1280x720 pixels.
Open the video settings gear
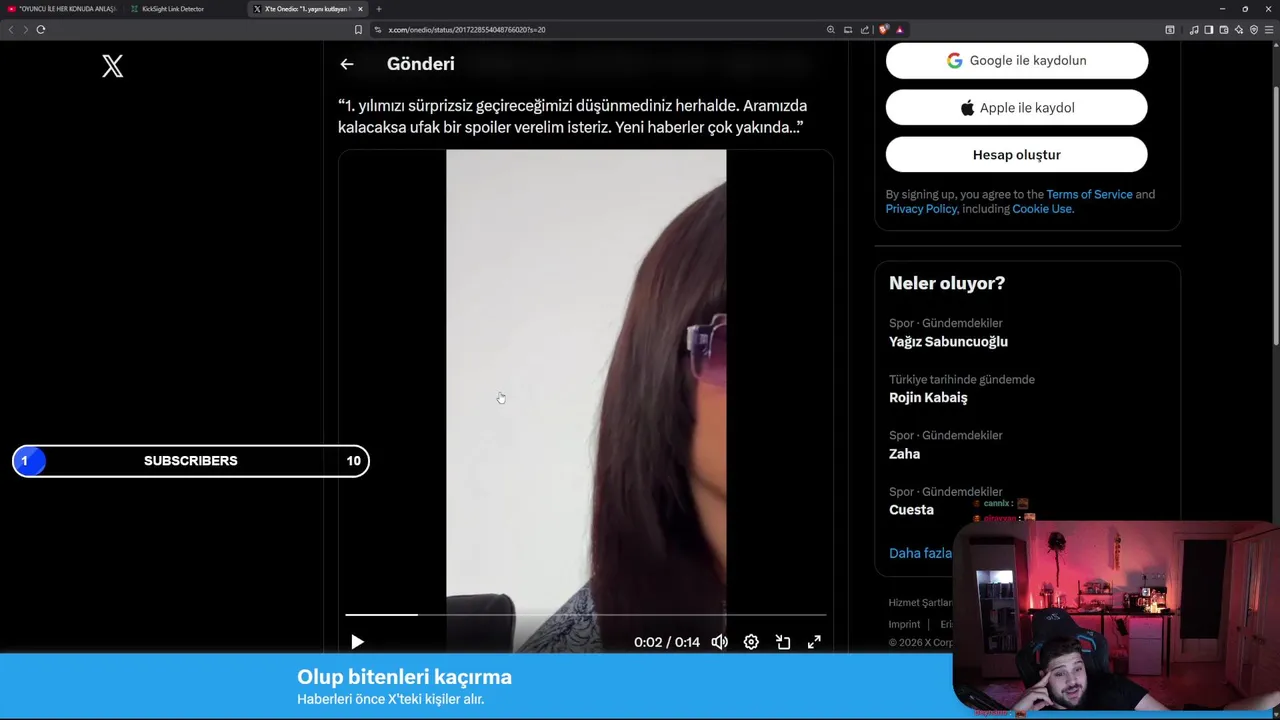751,642
